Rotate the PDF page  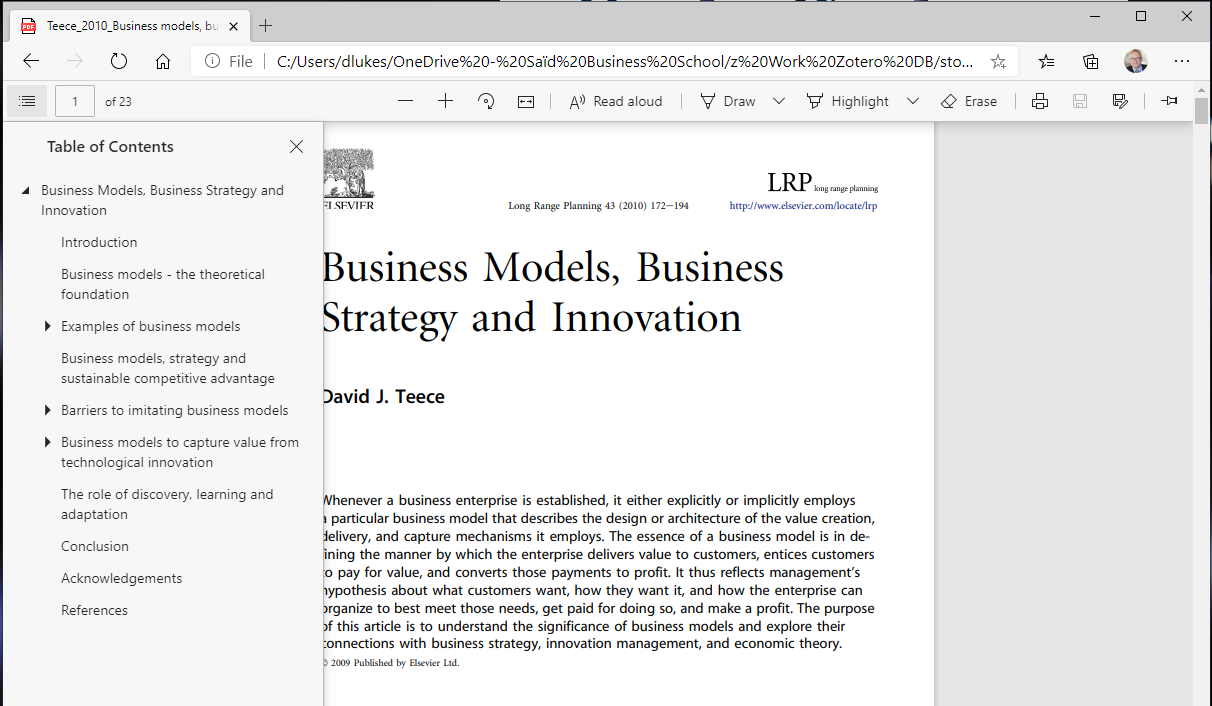tap(487, 101)
